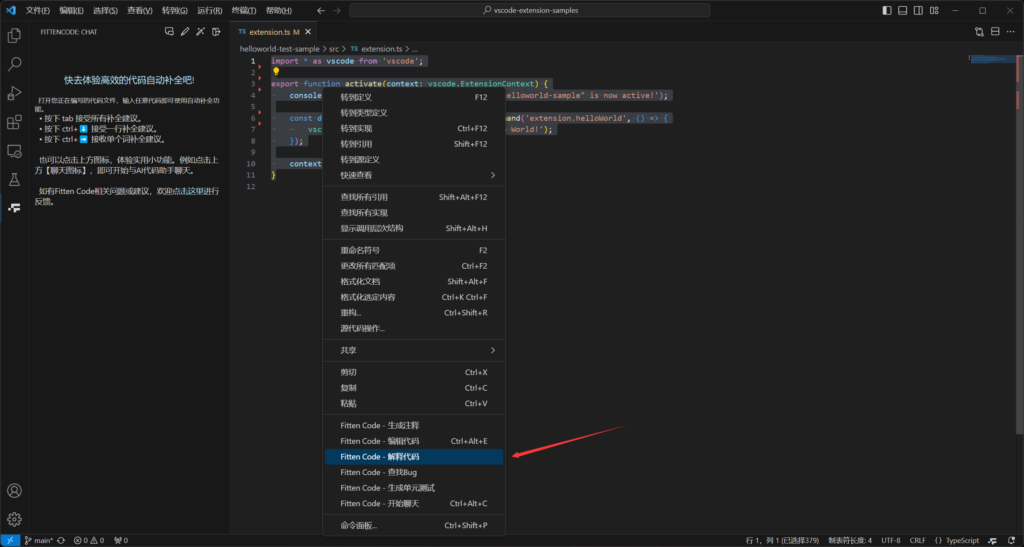The image size is (1024, 547).
Task: Click the lightbulb code action icon
Action: [x=276, y=72]
